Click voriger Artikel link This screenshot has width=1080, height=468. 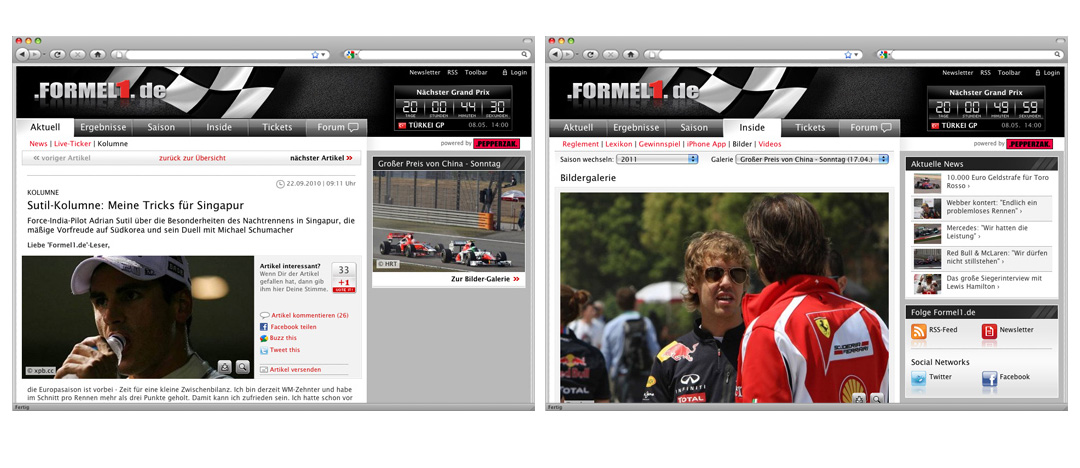(x=61, y=158)
